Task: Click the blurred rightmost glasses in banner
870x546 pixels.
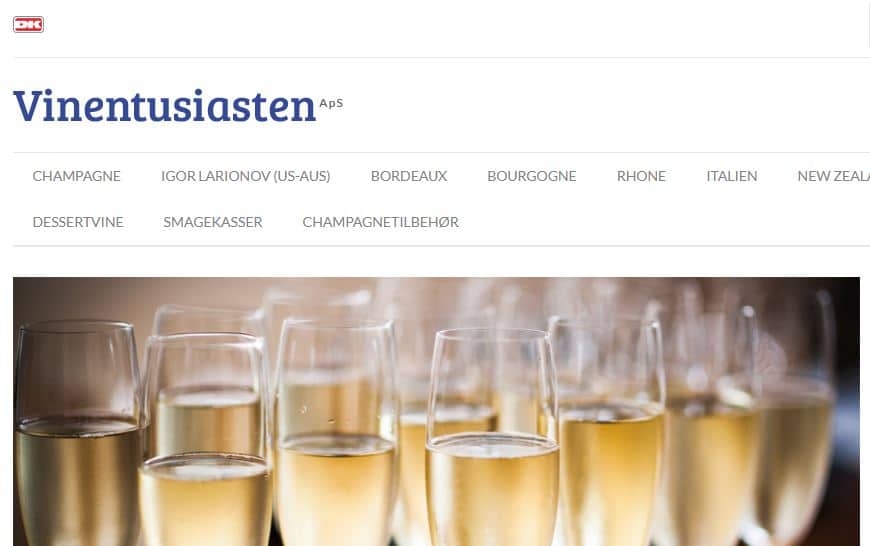Action: 793,422
